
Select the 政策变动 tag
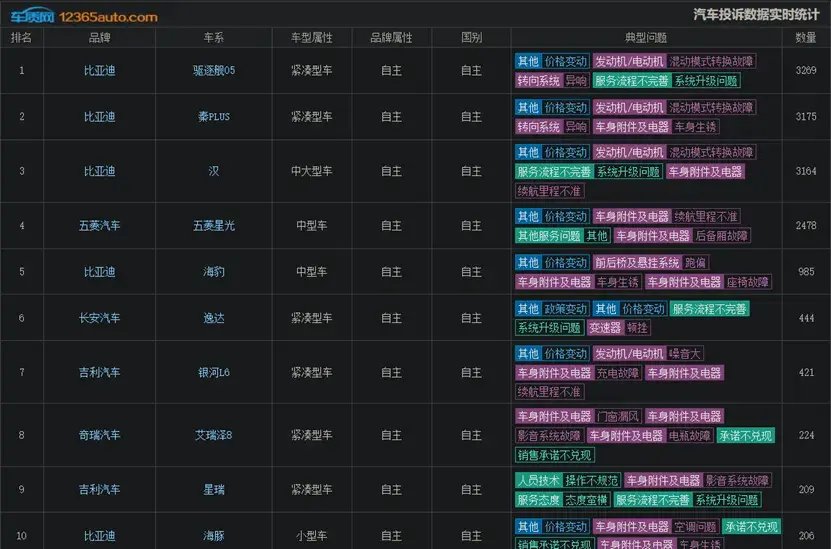[x=565, y=309]
